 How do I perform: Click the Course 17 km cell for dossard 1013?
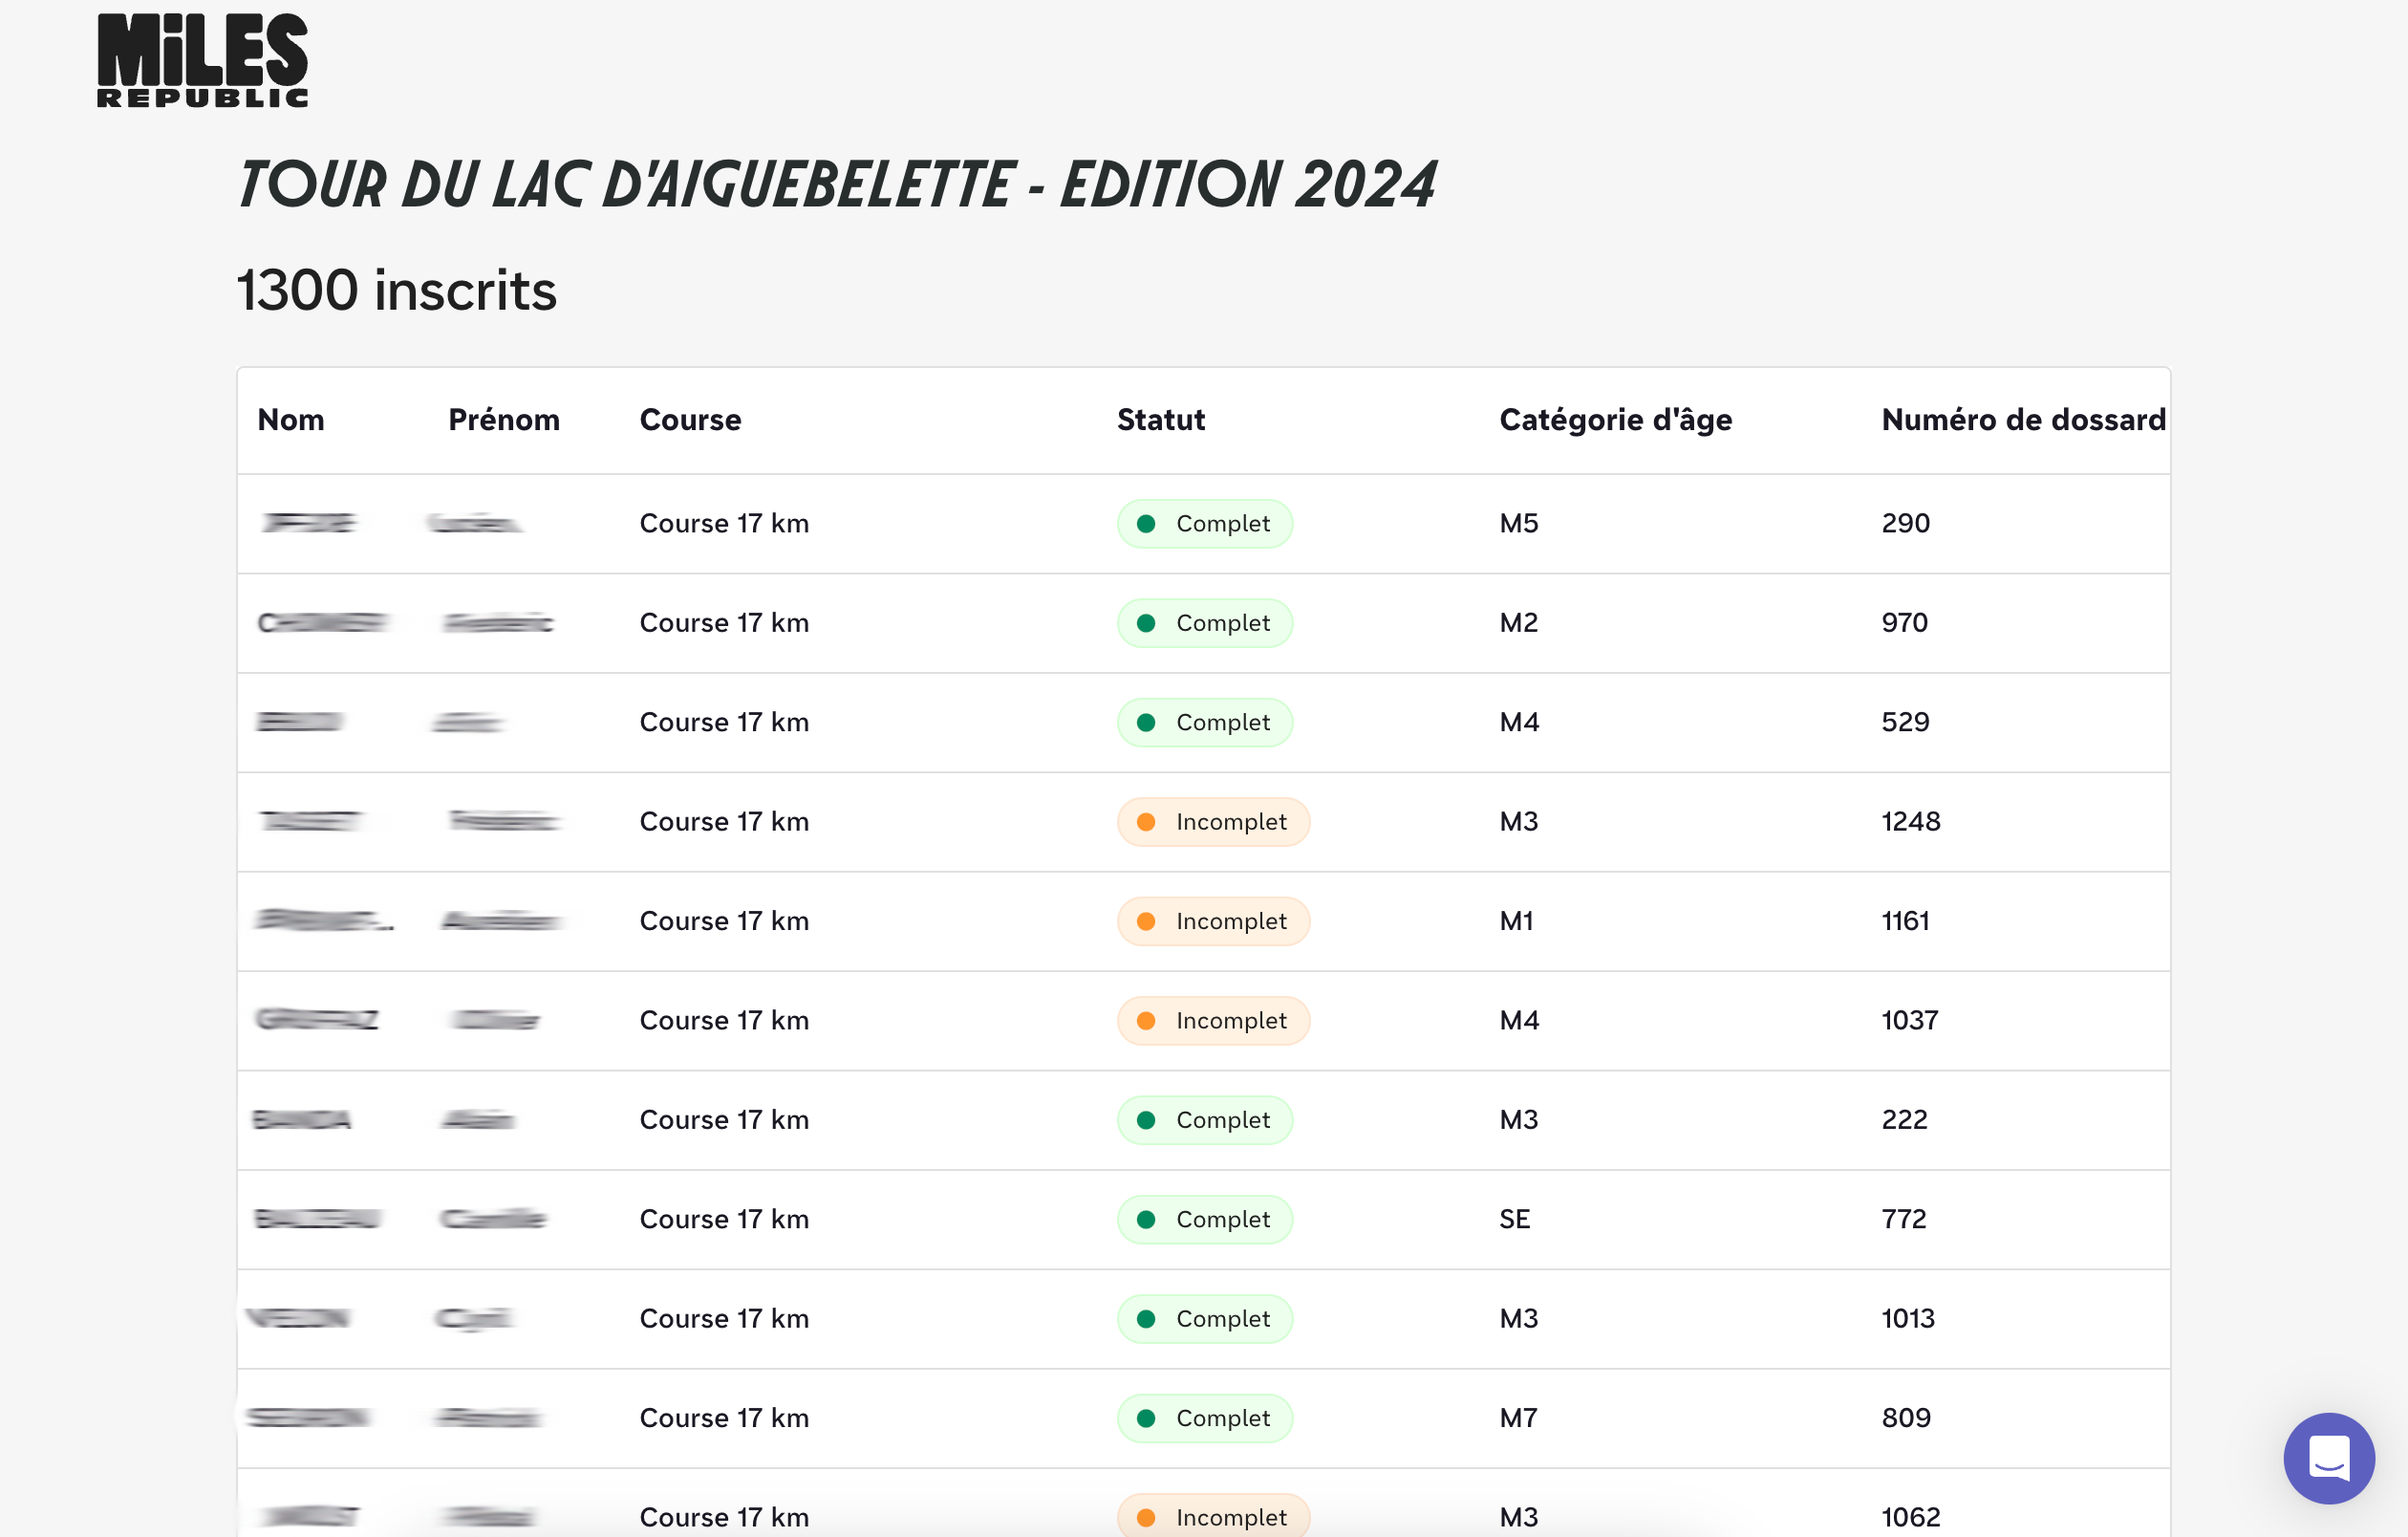click(x=724, y=1318)
